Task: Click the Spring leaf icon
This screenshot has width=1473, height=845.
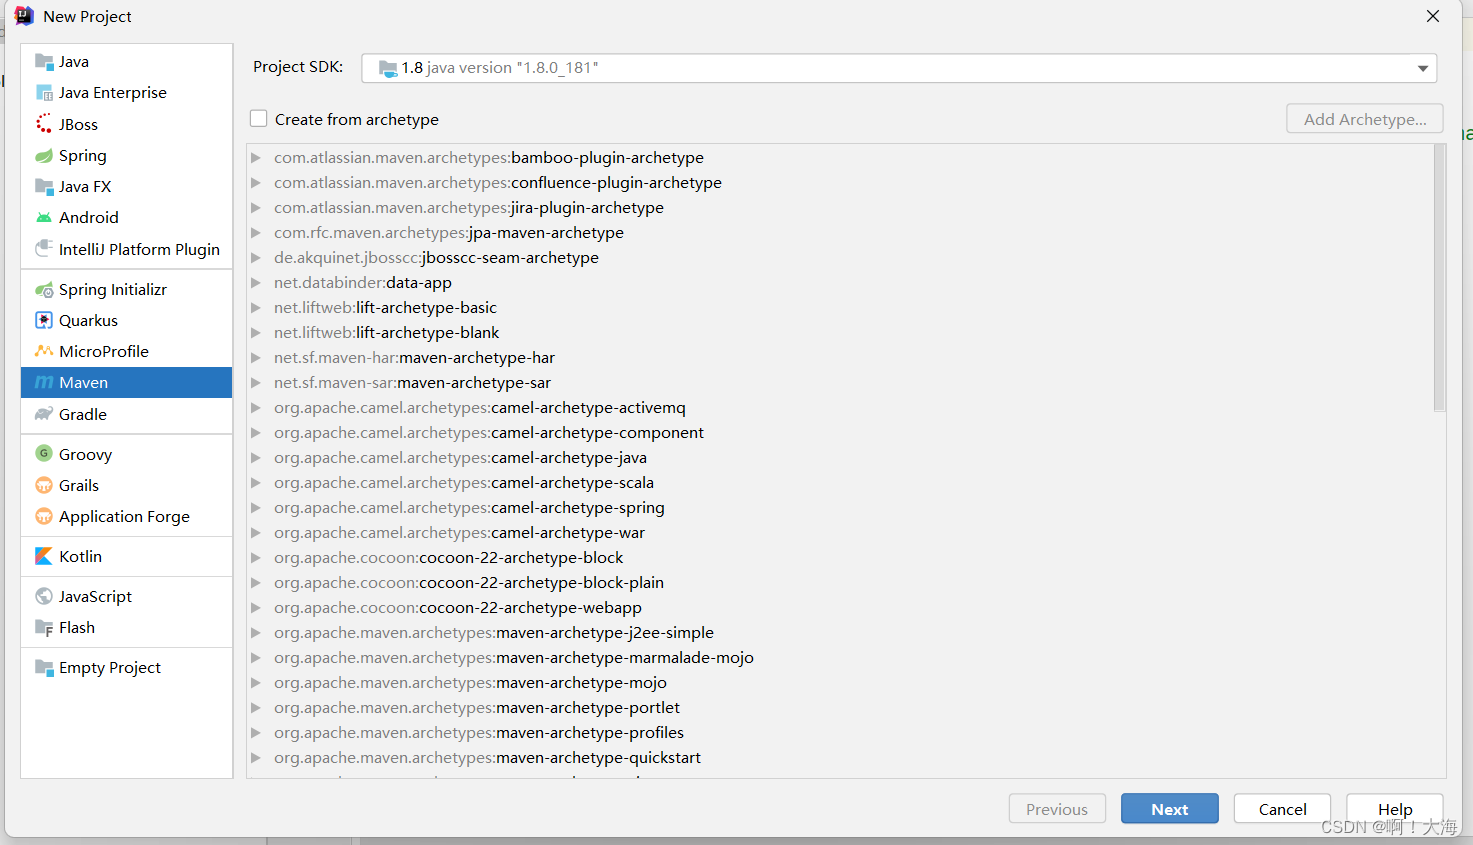Action: click(x=44, y=156)
